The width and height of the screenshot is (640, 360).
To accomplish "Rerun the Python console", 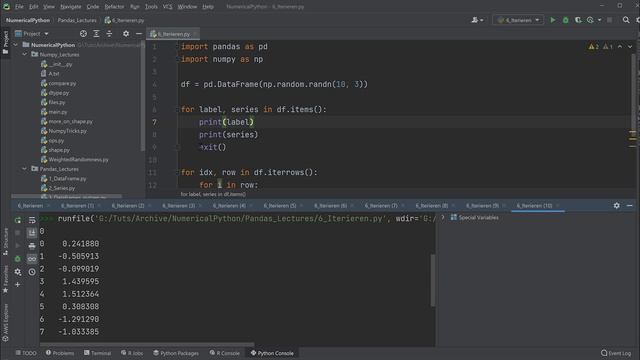I will click(18, 220).
